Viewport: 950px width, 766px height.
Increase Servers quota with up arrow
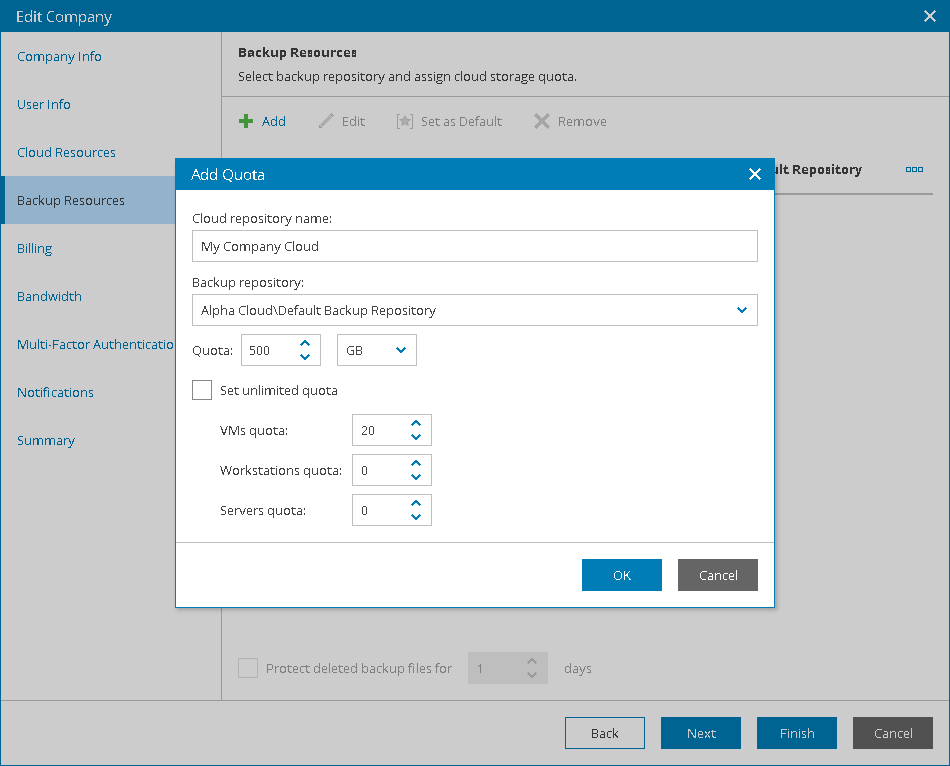[416, 504]
